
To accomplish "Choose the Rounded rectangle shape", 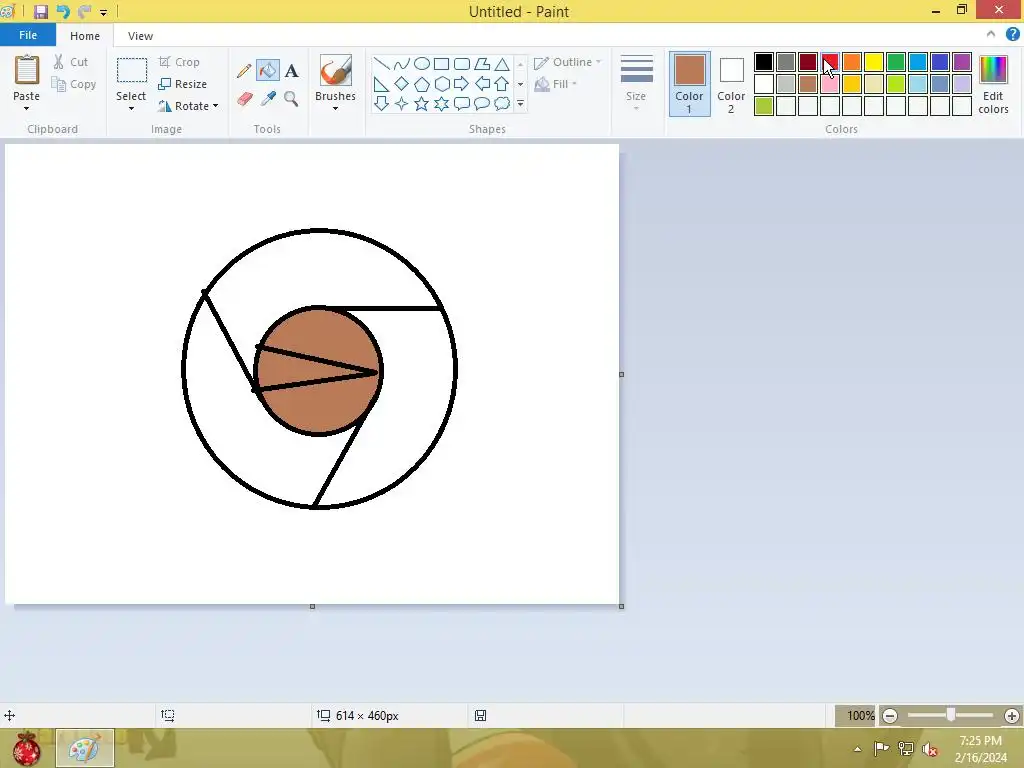I will coord(462,64).
